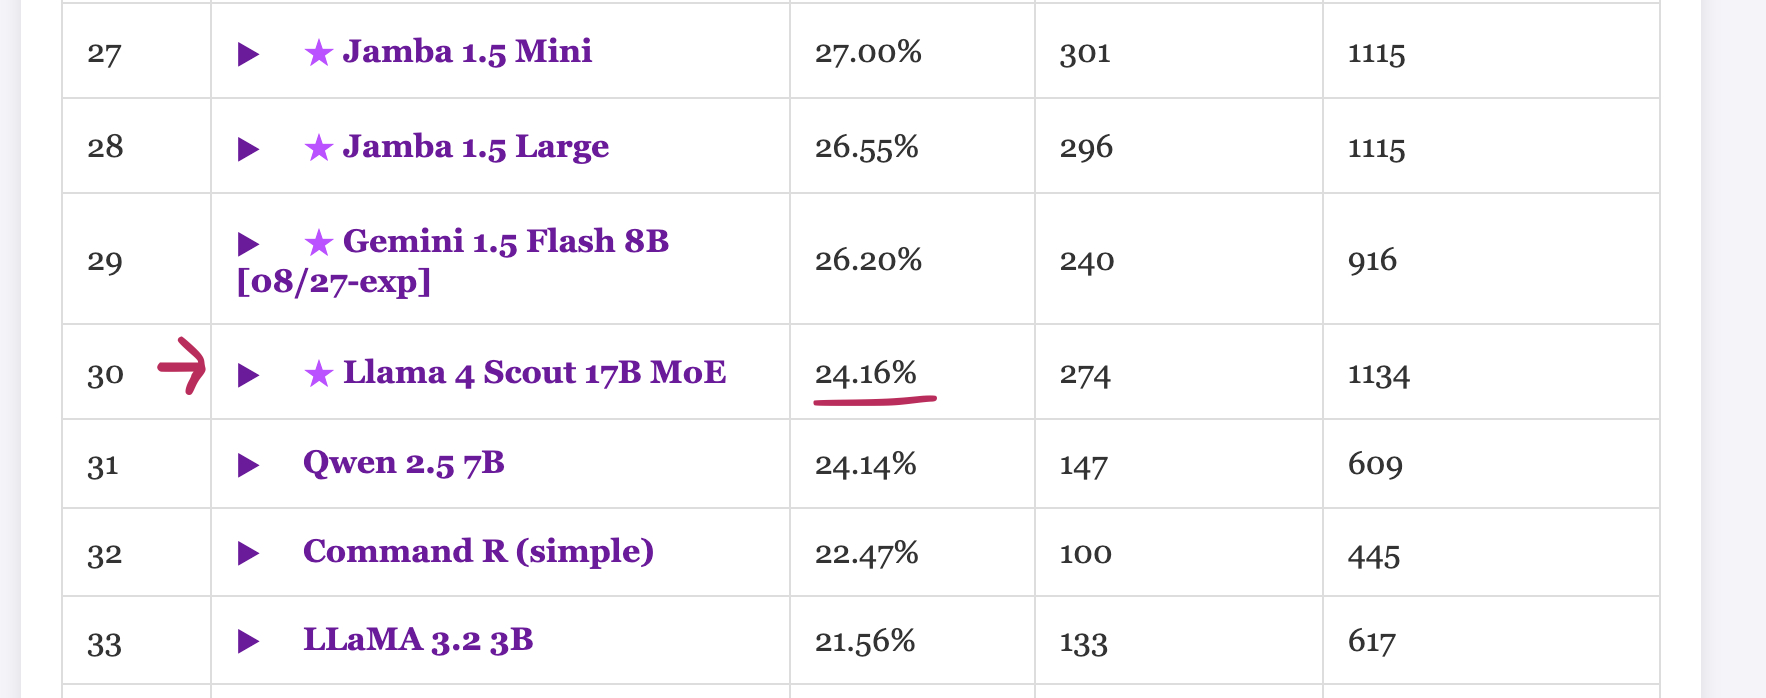
Task: Click the star icon beside Llama 4 Scout
Action: (x=319, y=374)
